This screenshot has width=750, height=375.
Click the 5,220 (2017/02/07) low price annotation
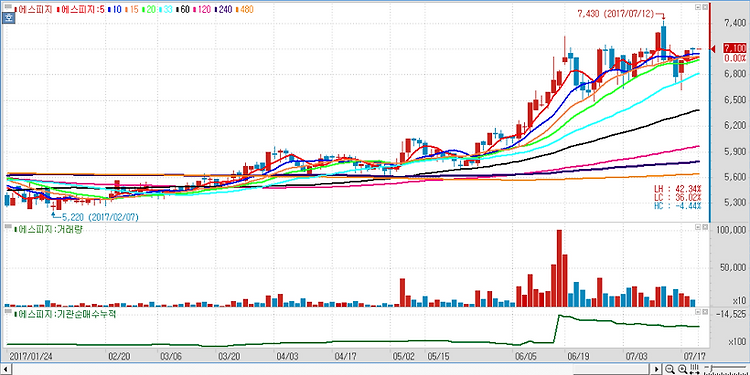pos(100,217)
